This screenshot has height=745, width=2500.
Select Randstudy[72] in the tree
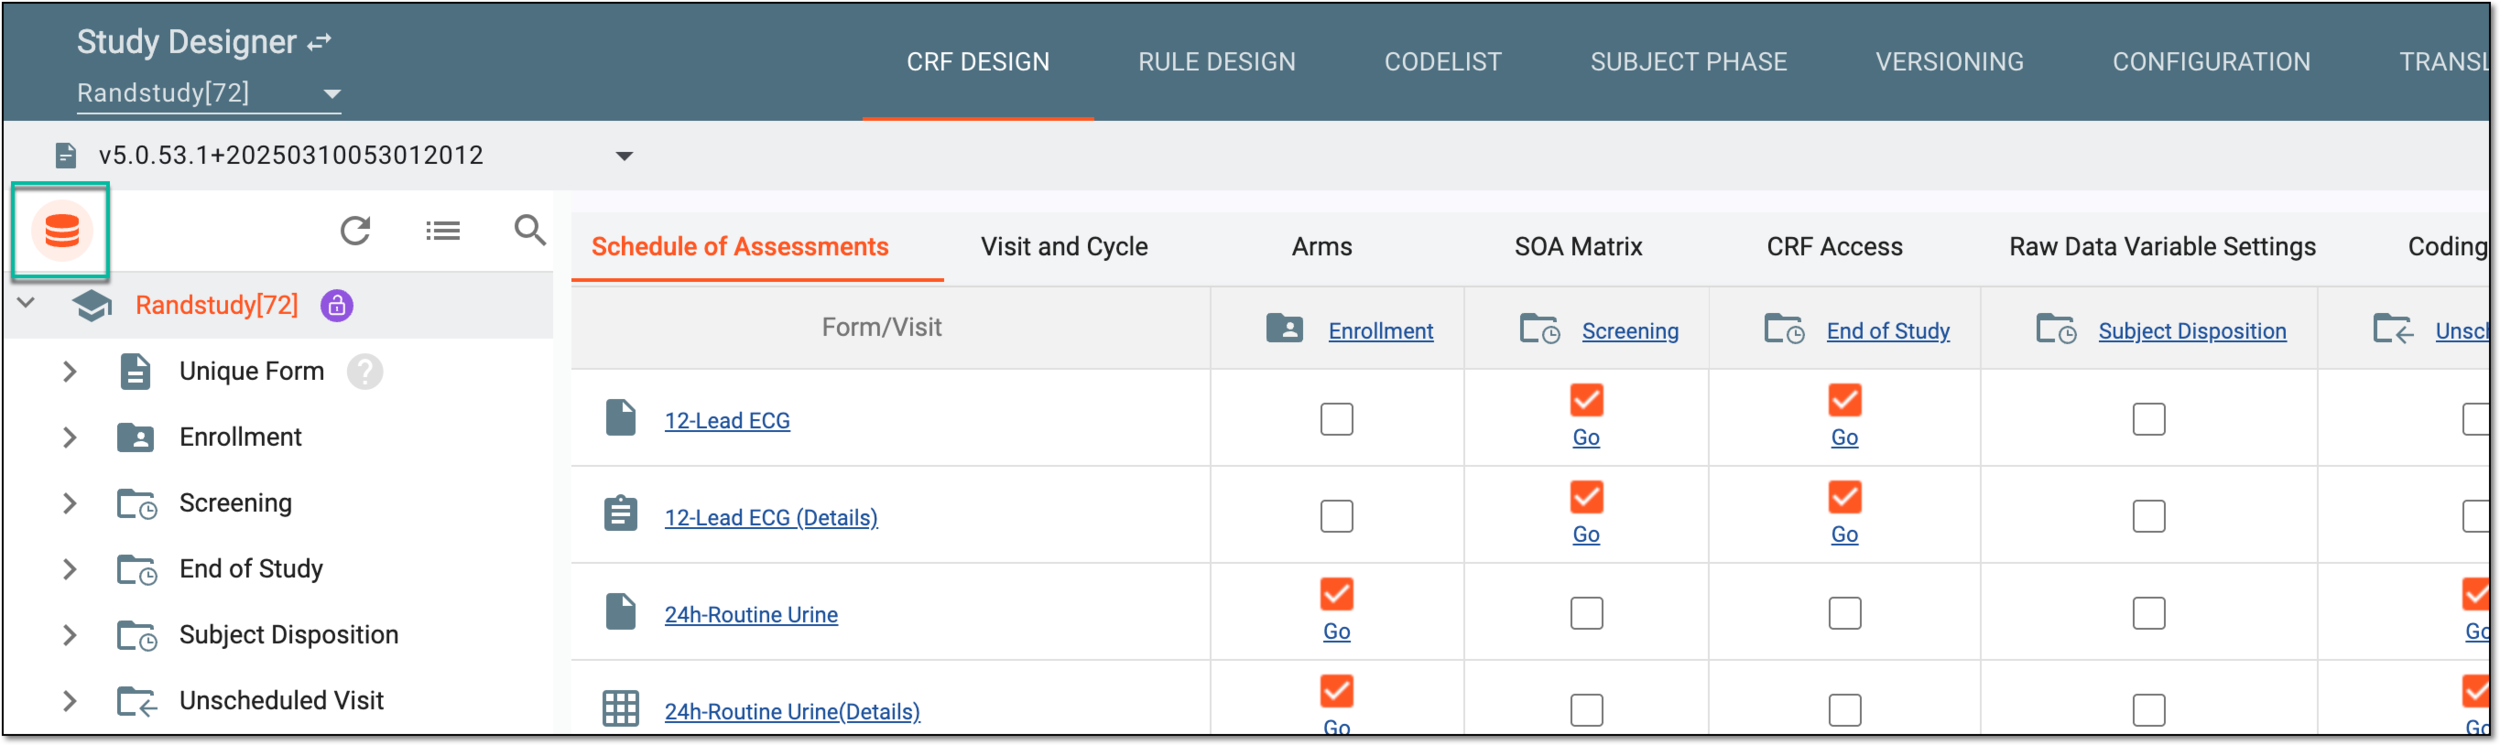[x=217, y=305]
